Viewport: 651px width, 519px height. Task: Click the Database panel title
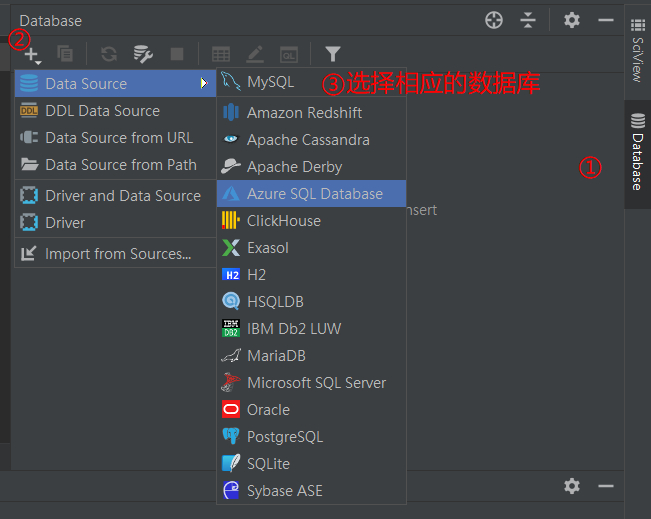pos(51,21)
